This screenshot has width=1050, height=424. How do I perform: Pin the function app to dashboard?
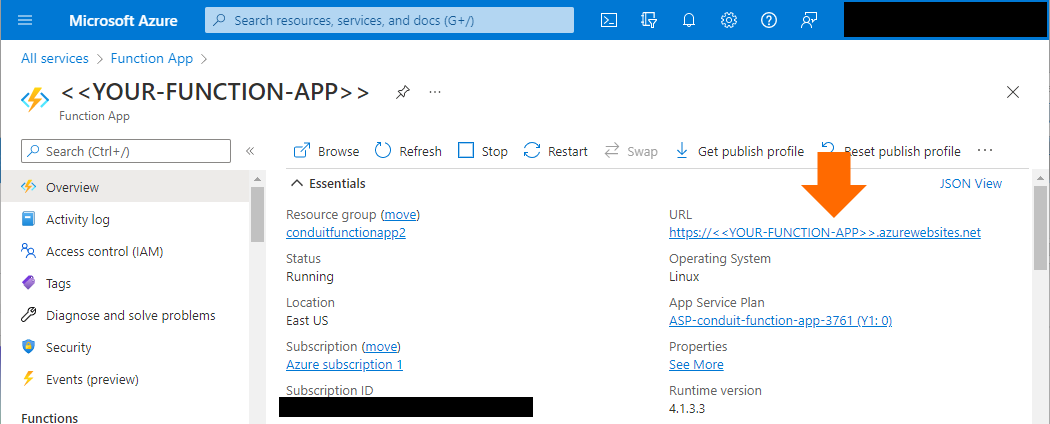coord(402,92)
